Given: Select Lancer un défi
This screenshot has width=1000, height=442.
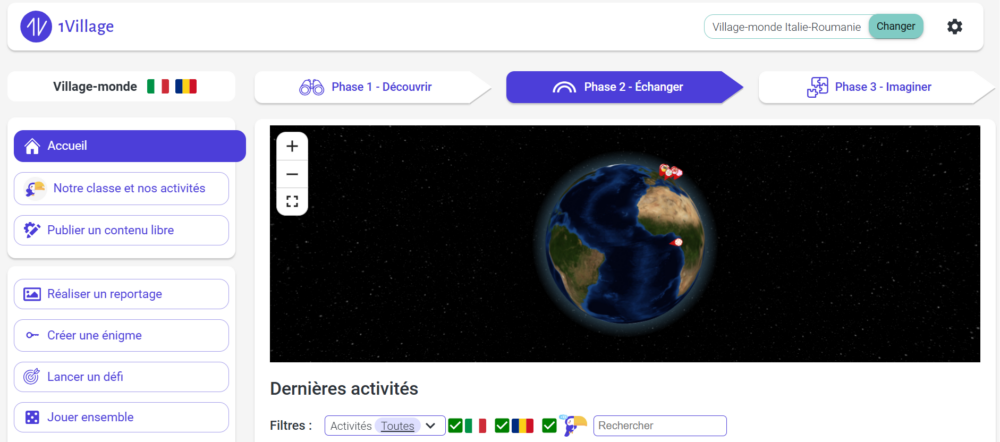Looking at the screenshot, I should [x=121, y=377].
